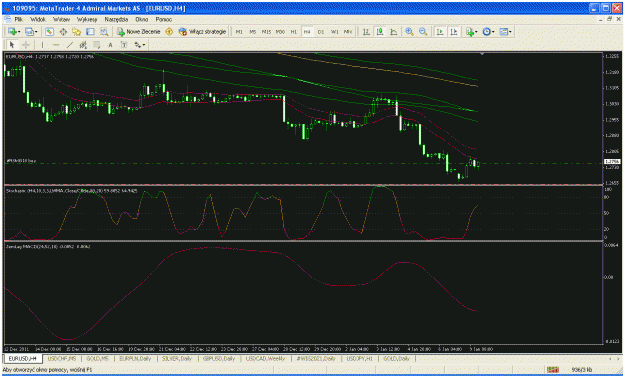625x376 pixels.
Task: Click the Templates icon
Action: [504, 31]
